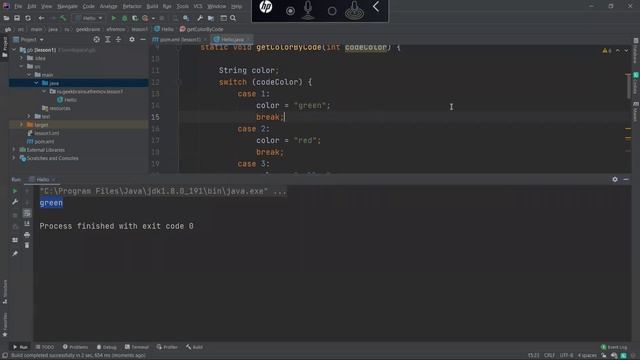Collapse the java folder node
Viewport: 640px width, 360px height.
(36, 83)
